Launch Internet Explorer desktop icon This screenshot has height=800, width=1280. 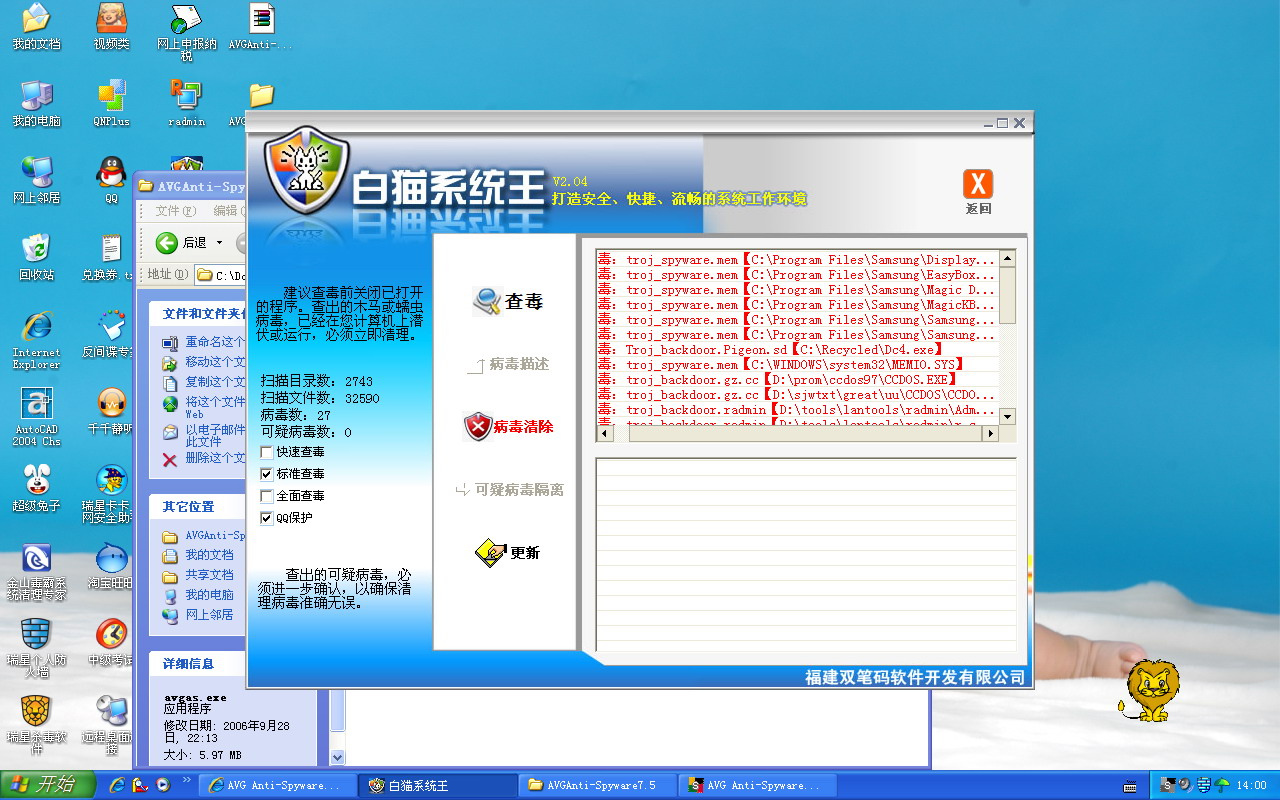[x=36, y=340]
